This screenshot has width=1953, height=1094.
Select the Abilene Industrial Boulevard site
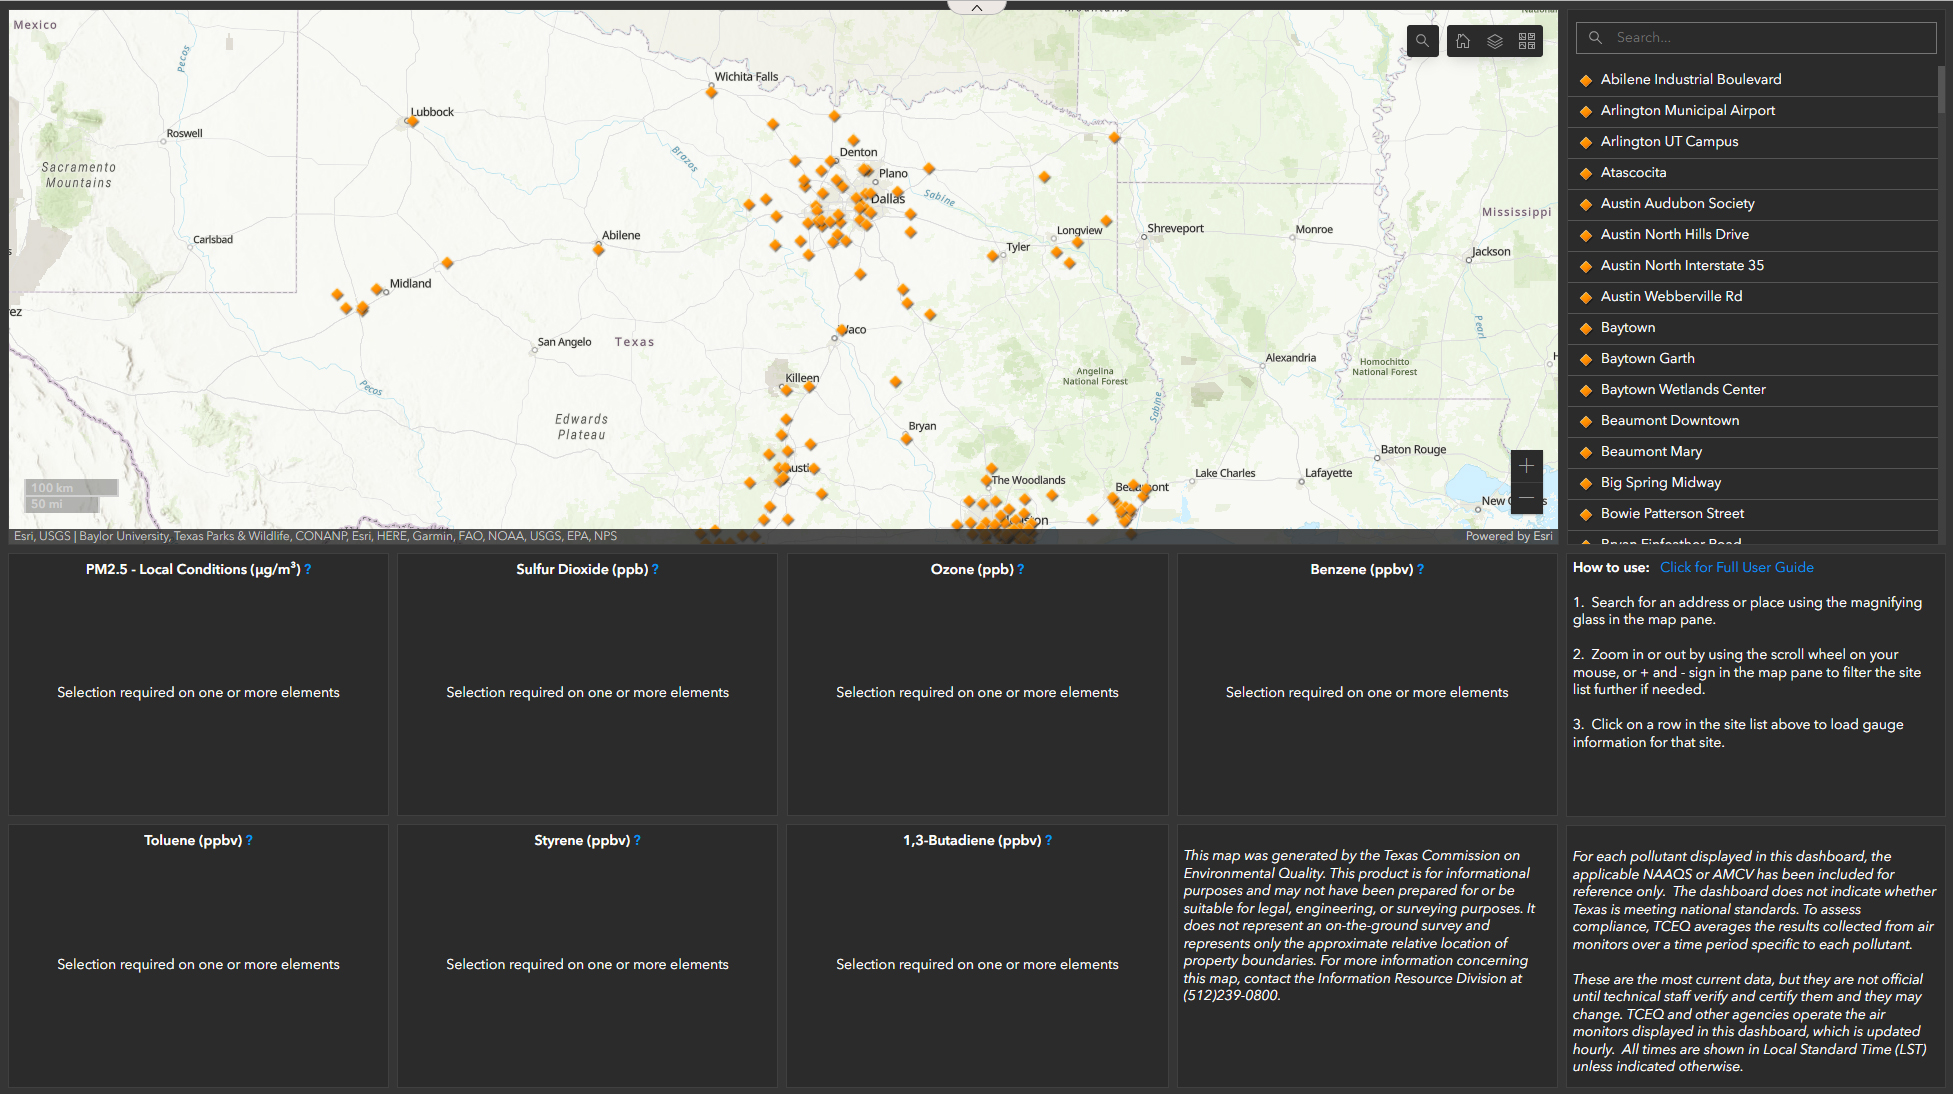pyautogui.click(x=1691, y=79)
